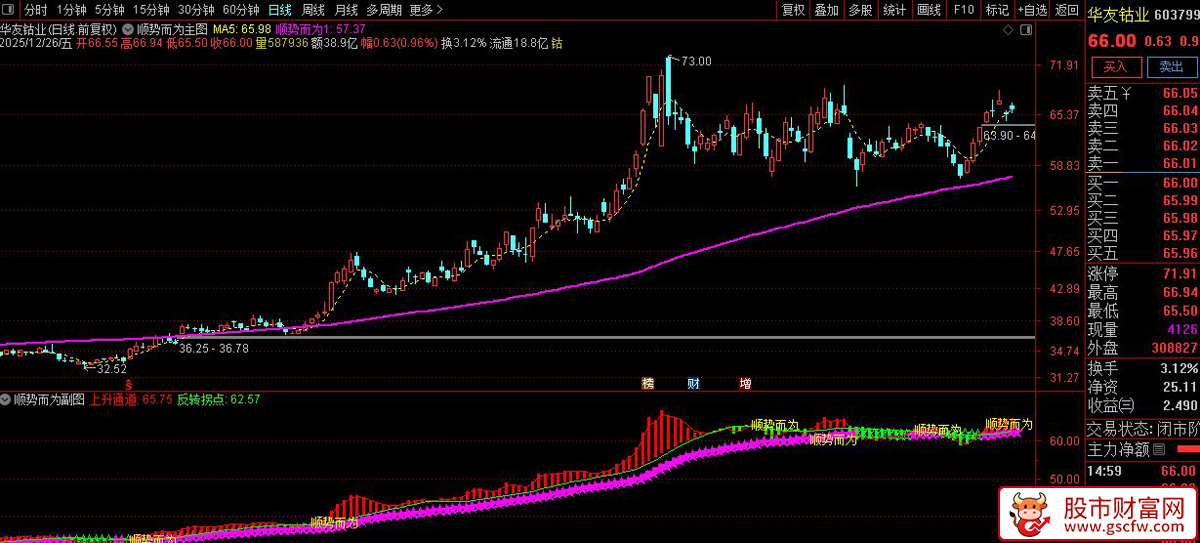
Task: Select the 日线 daily period
Action: click(280, 10)
